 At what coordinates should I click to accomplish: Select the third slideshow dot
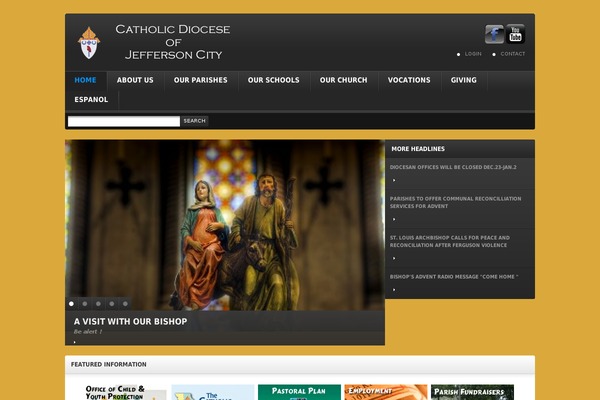[x=98, y=304]
